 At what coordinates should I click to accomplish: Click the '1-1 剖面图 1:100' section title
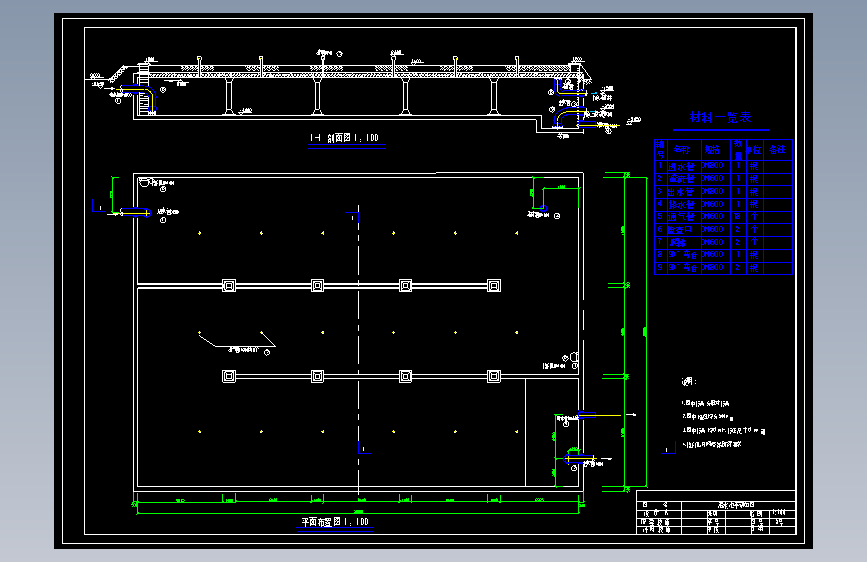[x=344, y=138]
